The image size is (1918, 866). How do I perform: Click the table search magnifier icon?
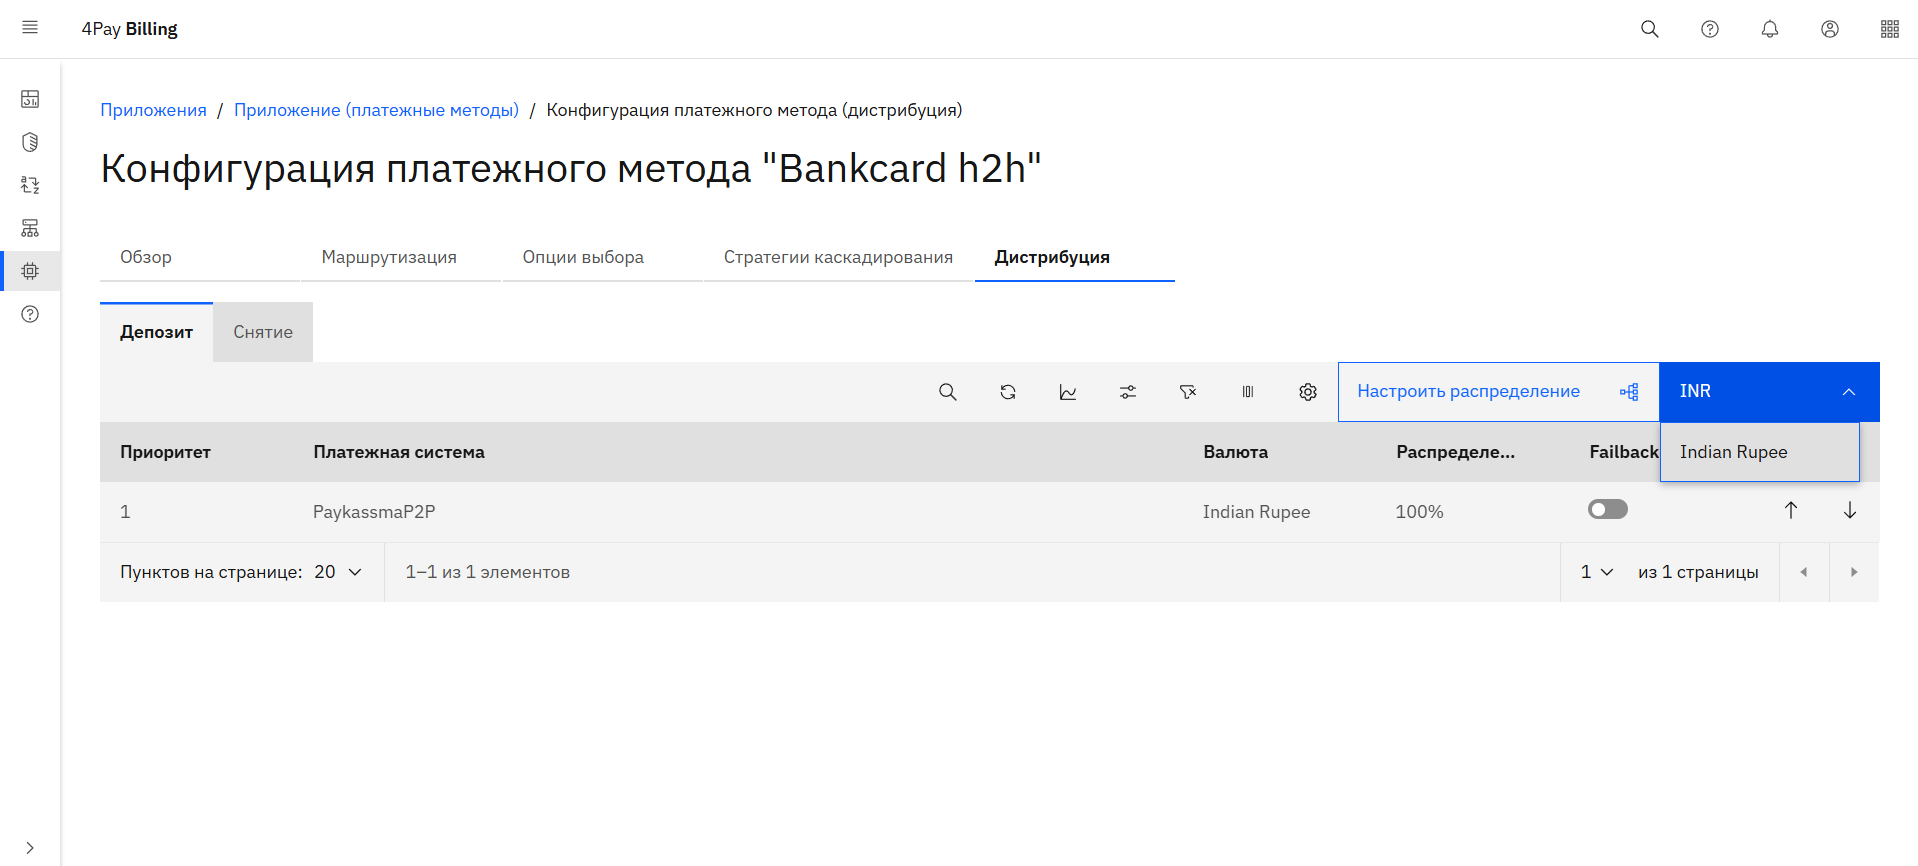click(x=947, y=392)
